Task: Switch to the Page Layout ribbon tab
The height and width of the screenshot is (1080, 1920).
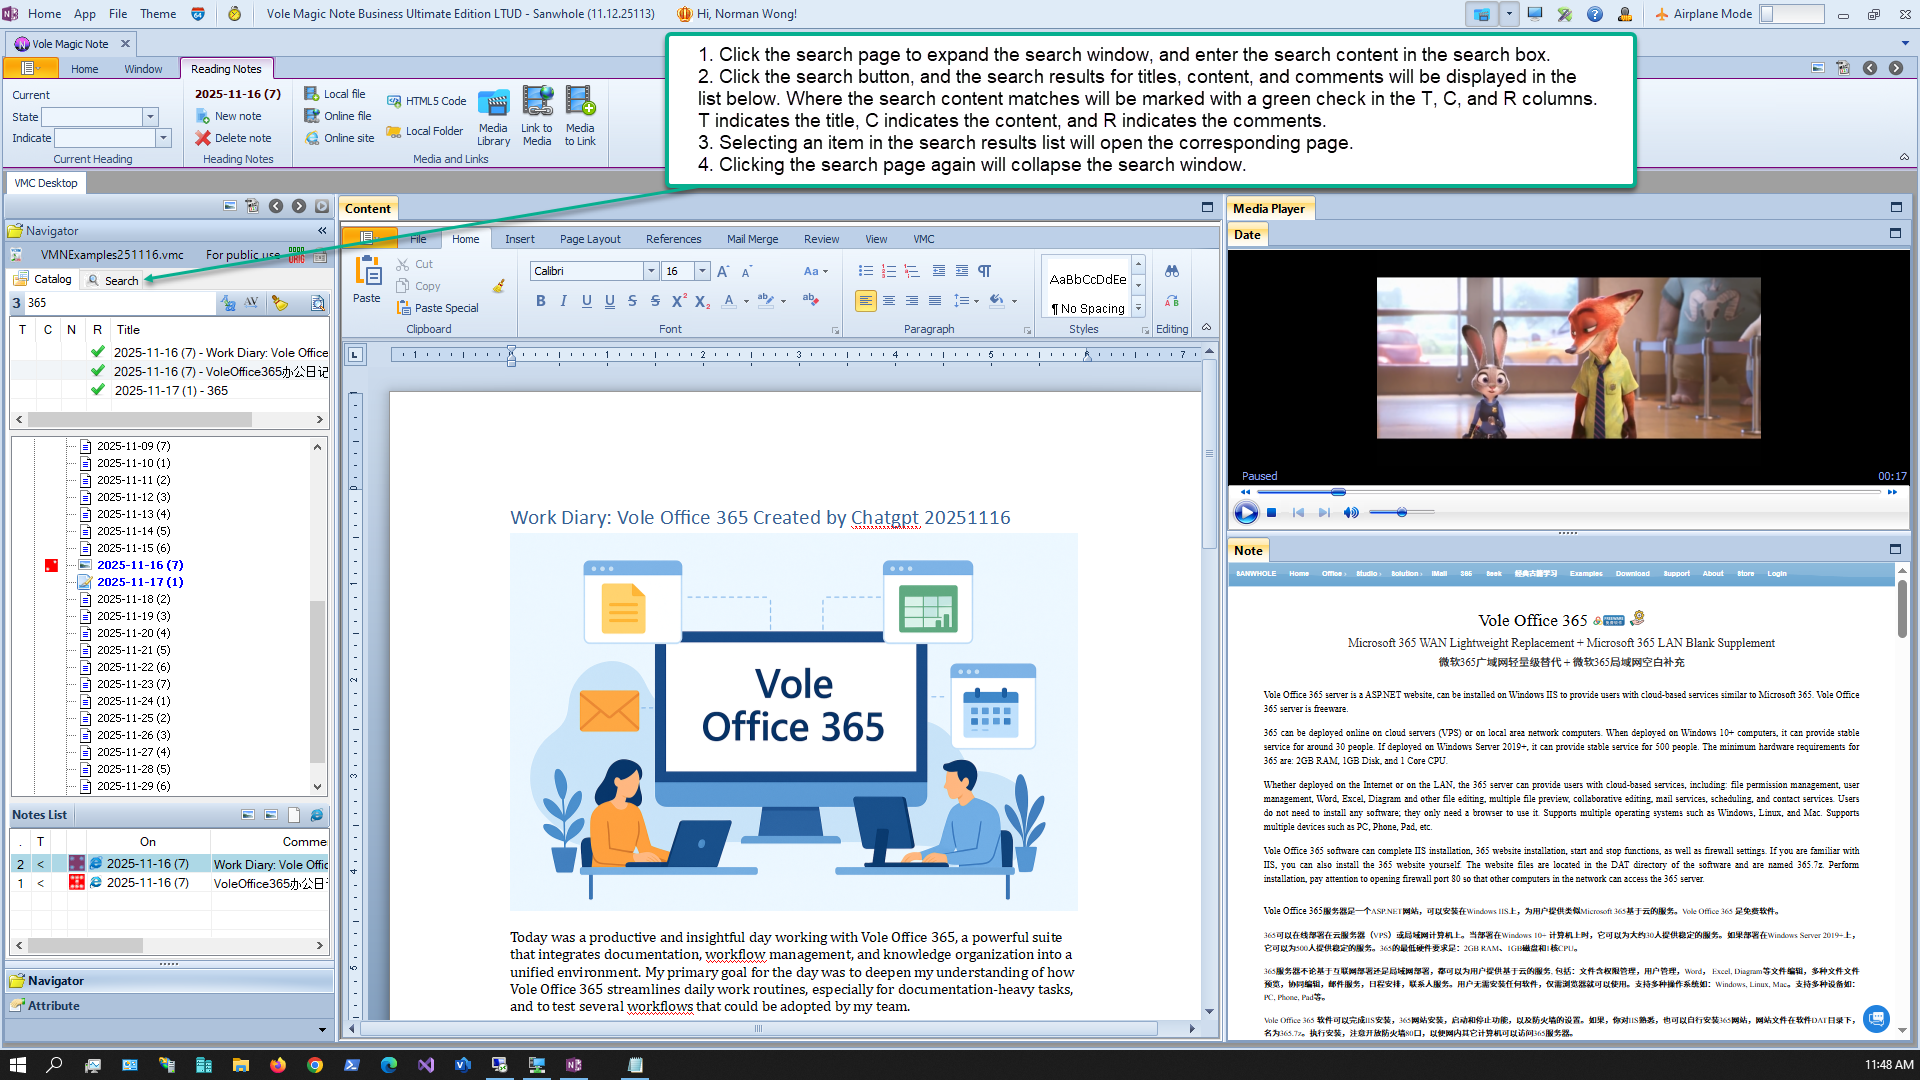Action: coord(590,239)
